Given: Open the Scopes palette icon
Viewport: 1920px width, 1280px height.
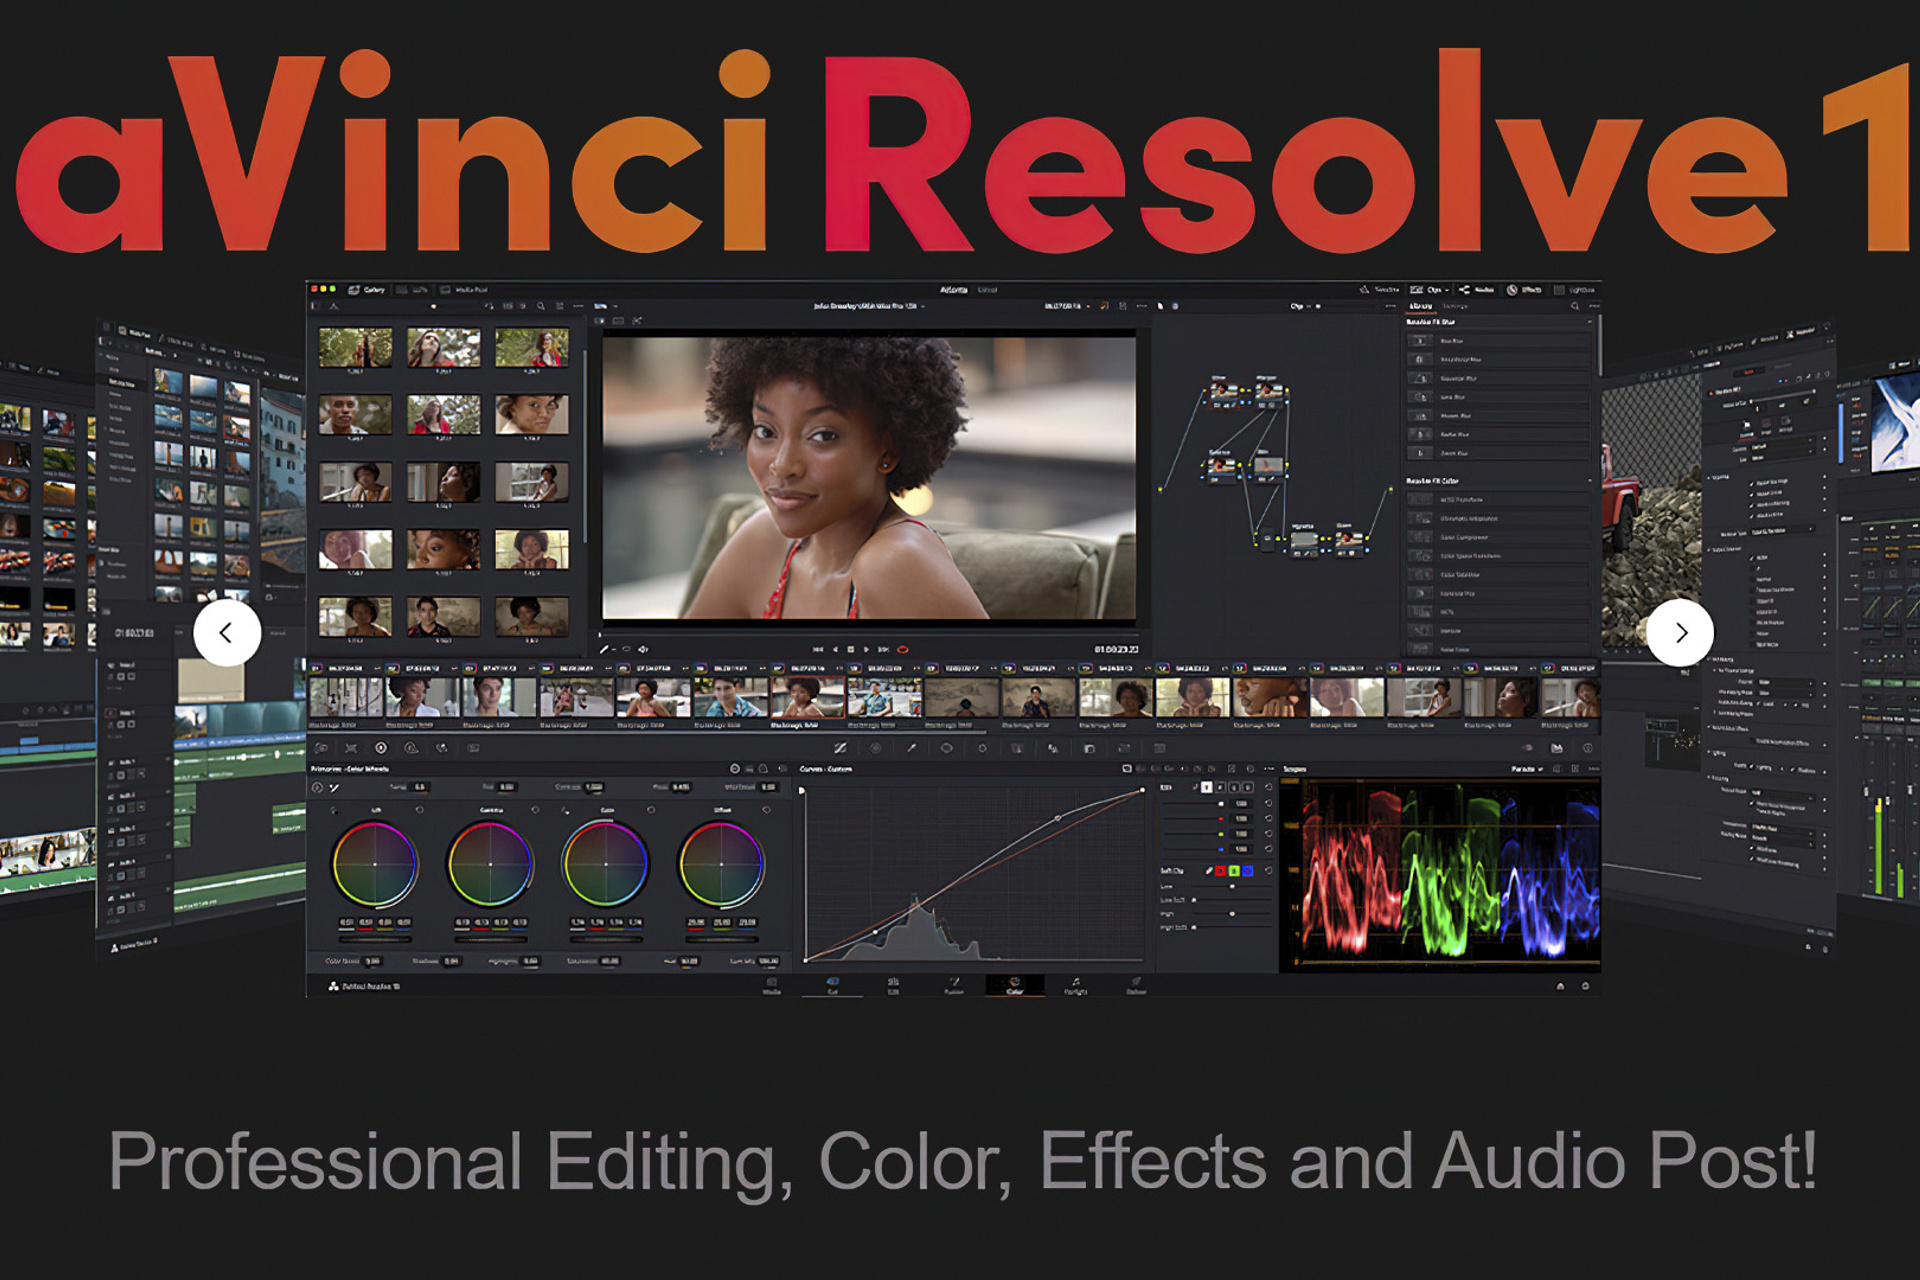Looking at the screenshot, I should (x=1556, y=748).
